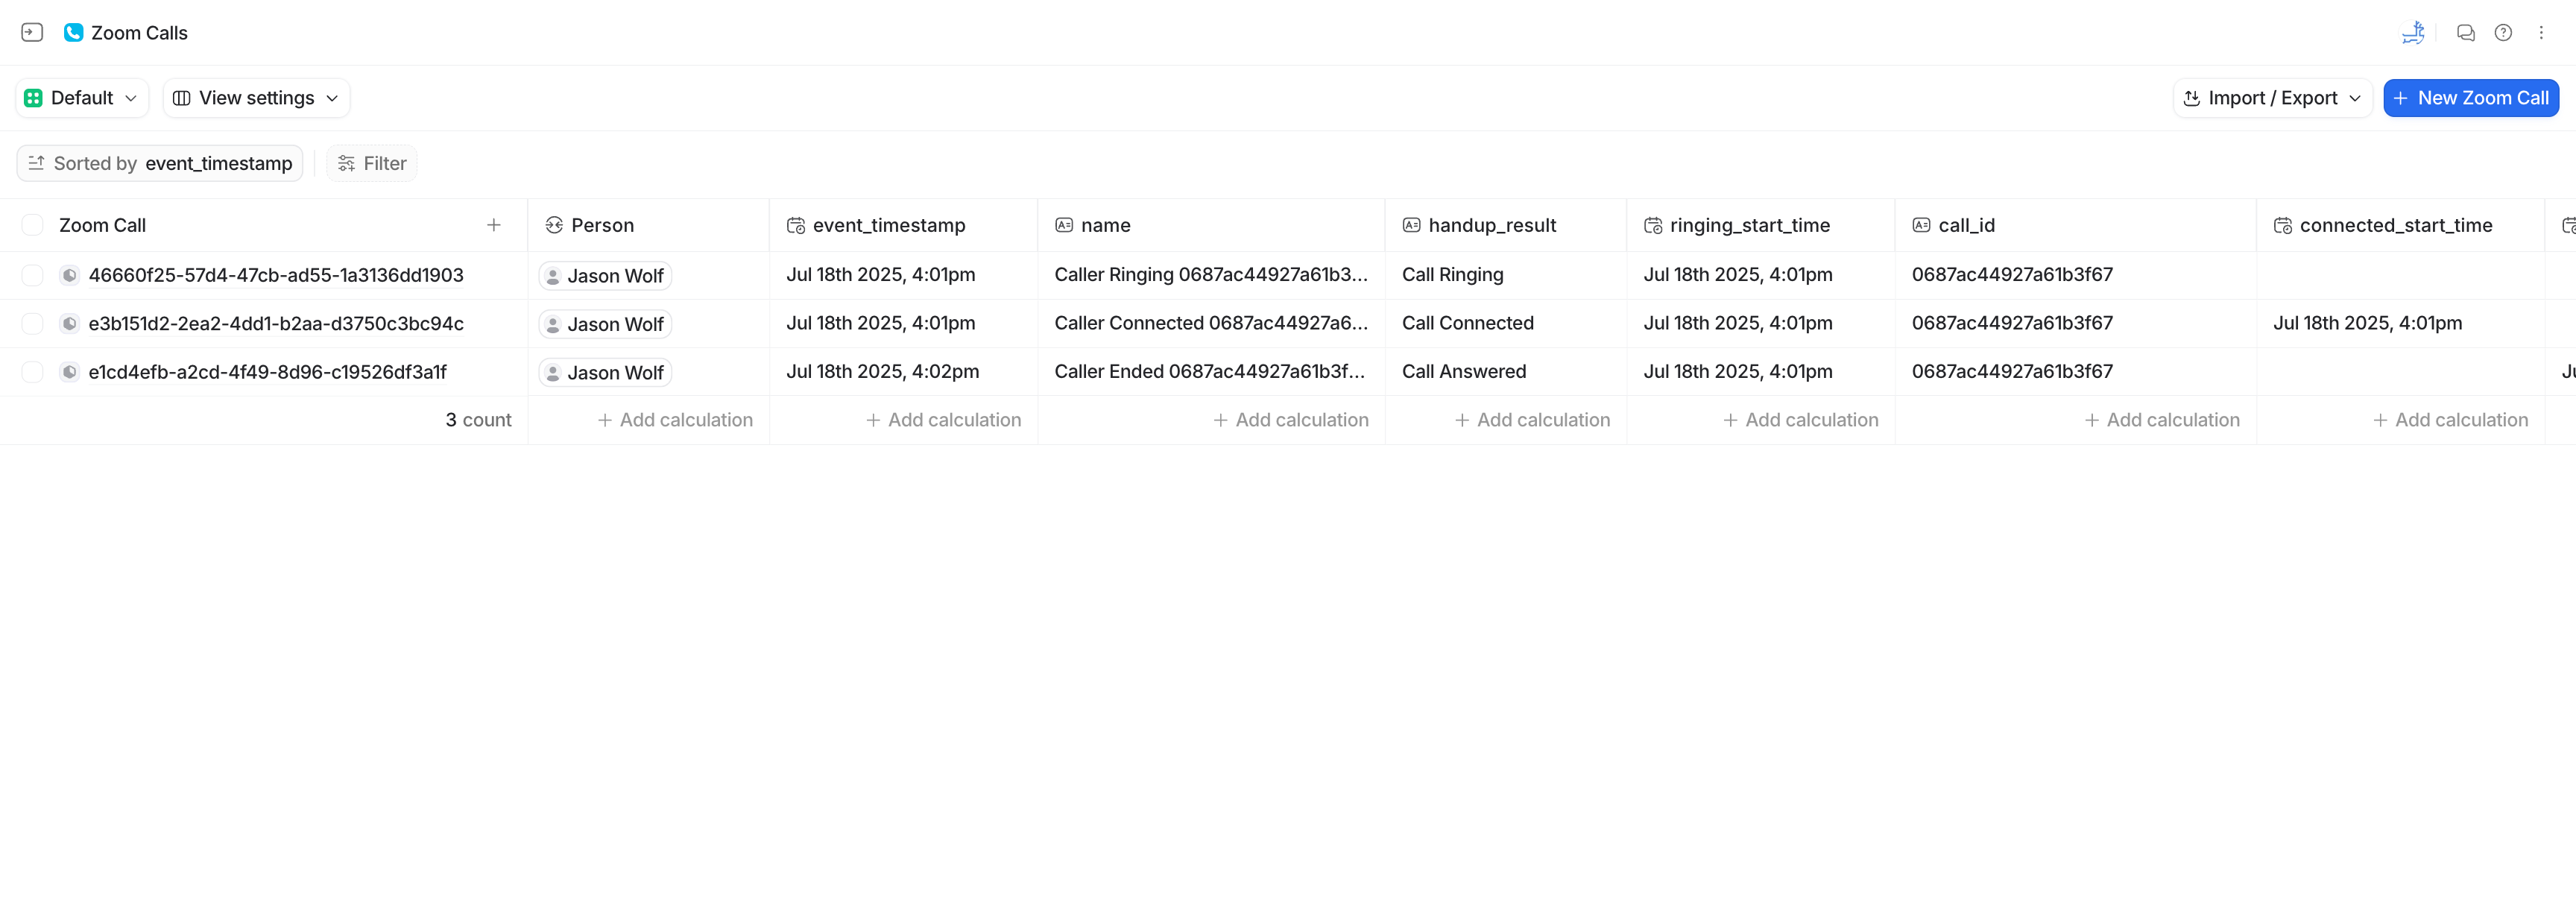The image size is (2576, 899).
Task: Click the Person column type icon
Action: tap(554, 225)
